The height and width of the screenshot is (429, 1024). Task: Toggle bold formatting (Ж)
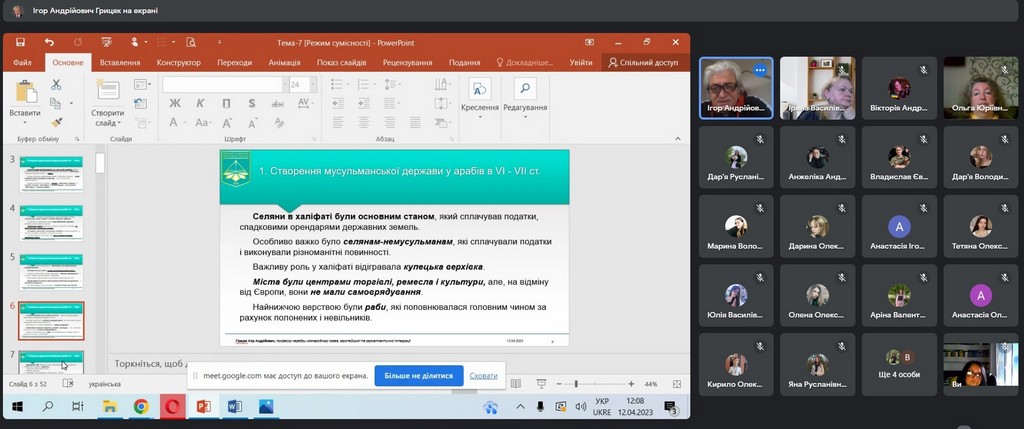coord(175,103)
